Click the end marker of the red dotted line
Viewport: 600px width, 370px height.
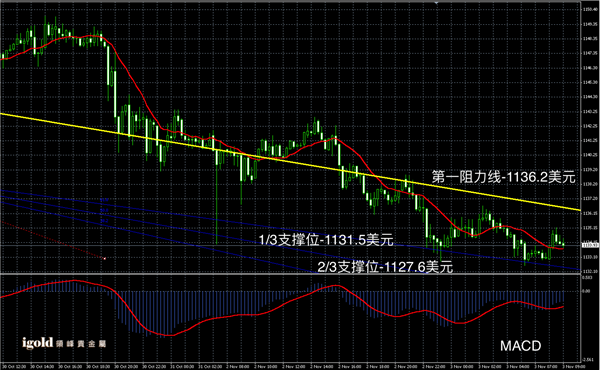tap(104, 259)
